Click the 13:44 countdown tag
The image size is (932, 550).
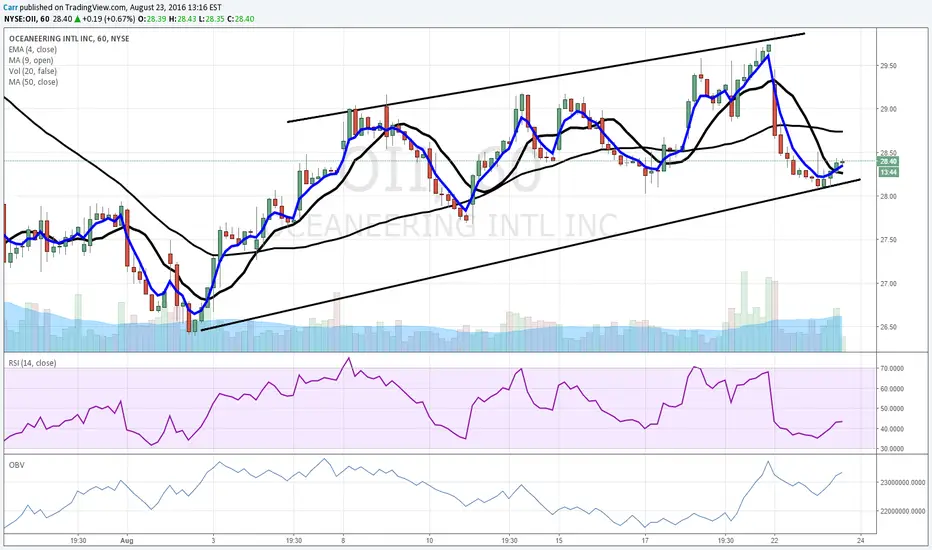pyautogui.click(x=888, y=172)
